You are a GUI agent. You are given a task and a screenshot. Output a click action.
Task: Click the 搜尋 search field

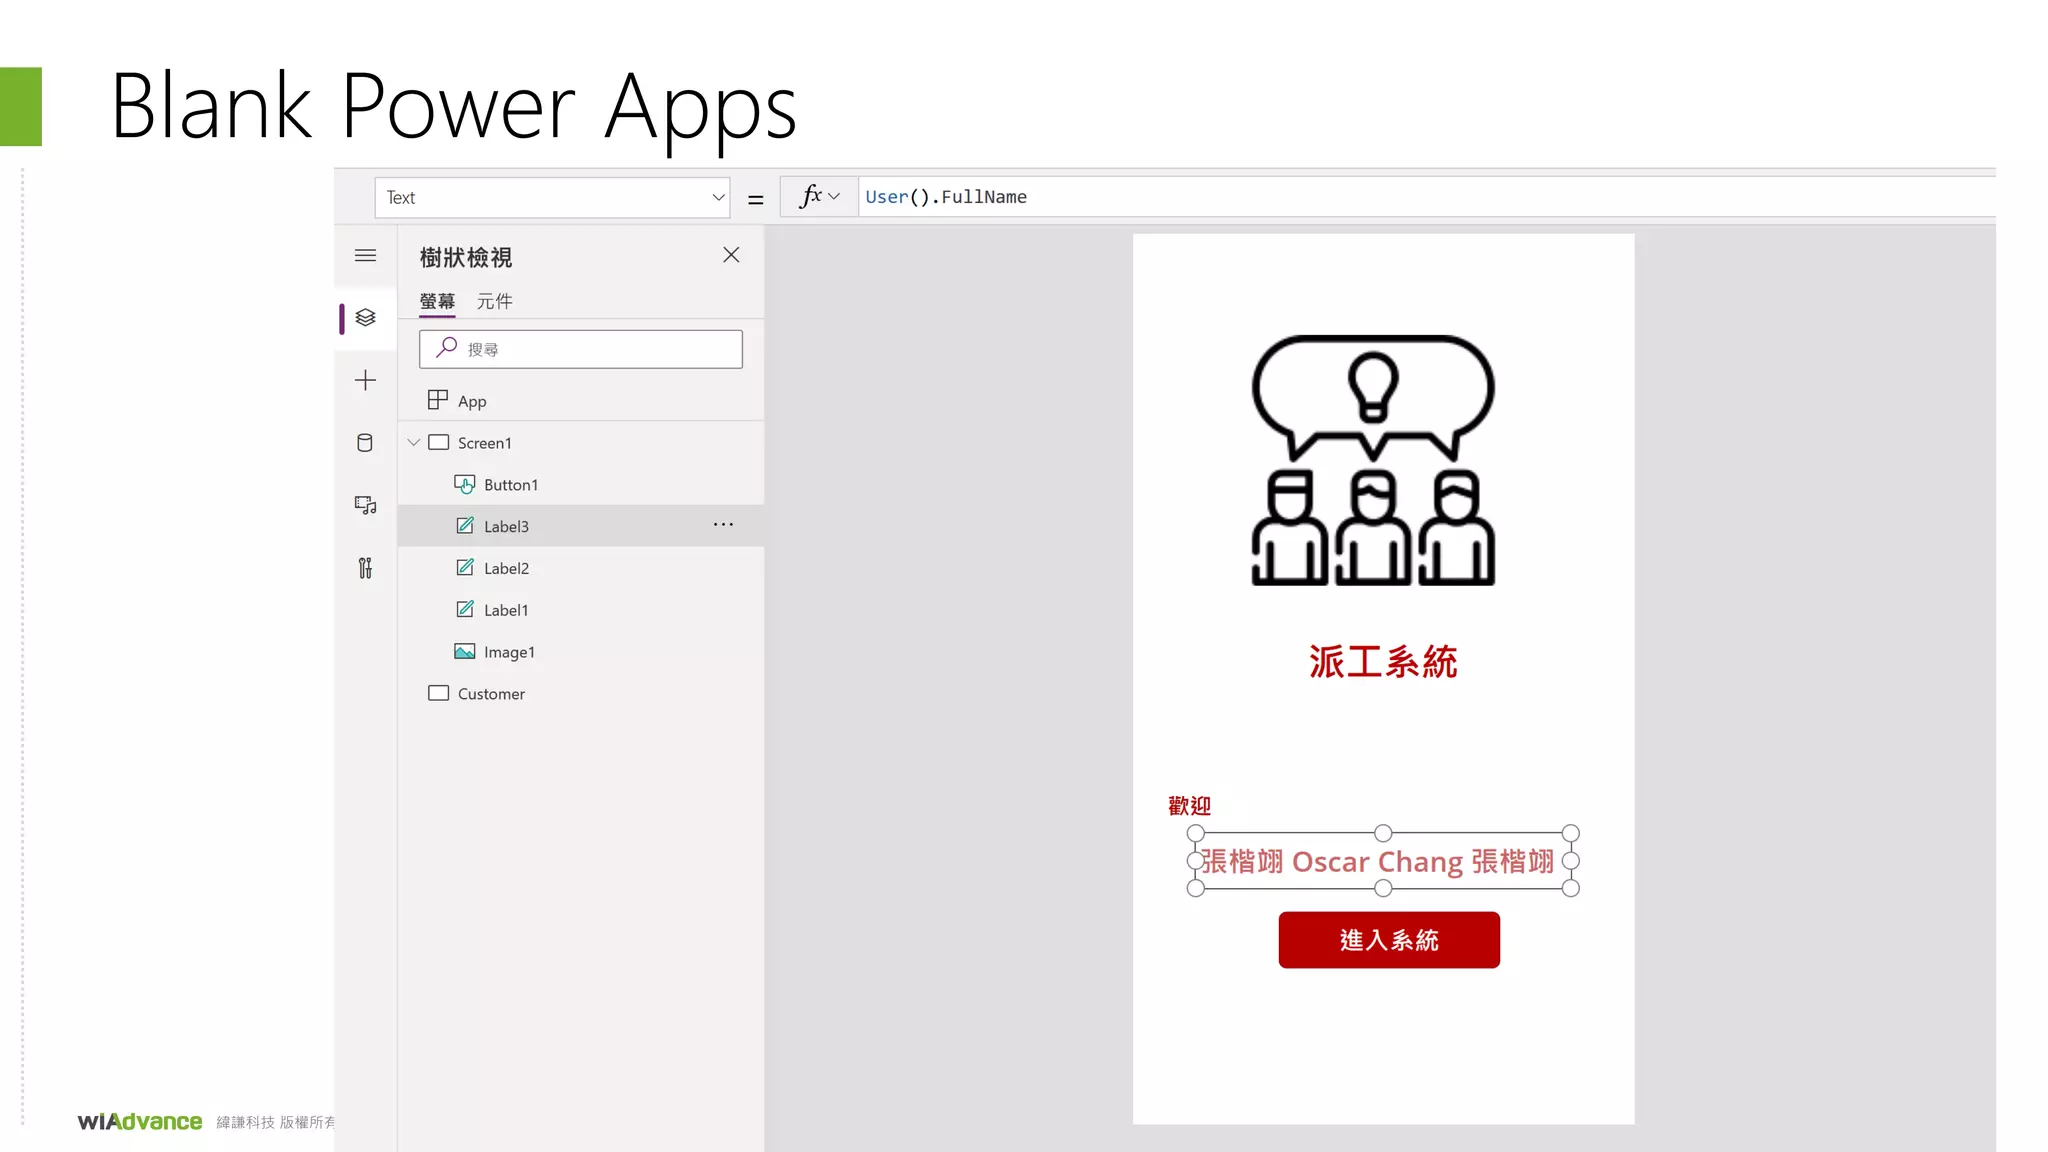tap(581, 349)
